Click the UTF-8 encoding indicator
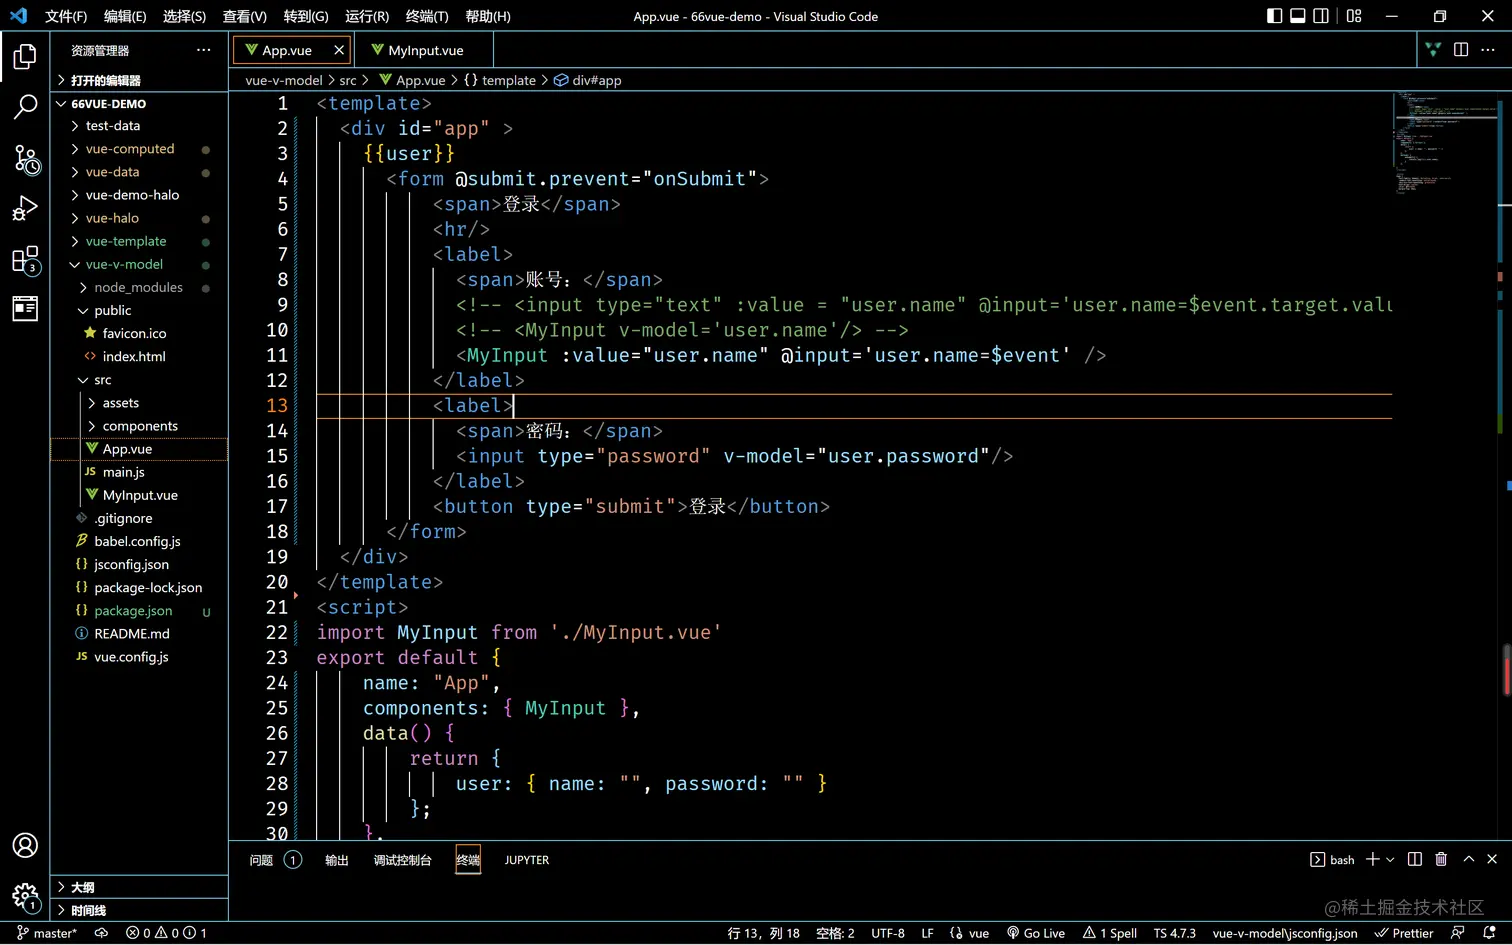This screenshot has height=945, width=1512. [888, 933]
